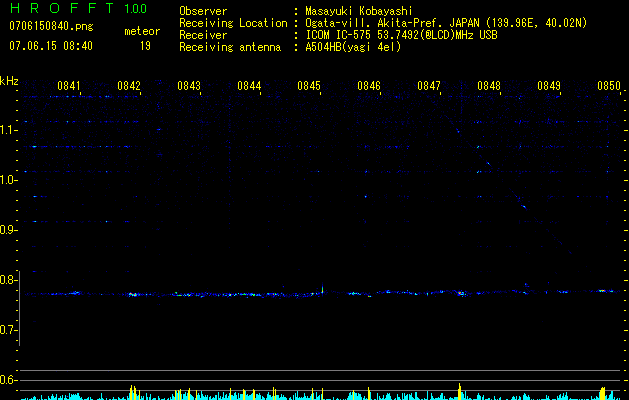Click the 0844 time axis marker
This screenshot has height=400, width=629.
(x=249, y=86)
